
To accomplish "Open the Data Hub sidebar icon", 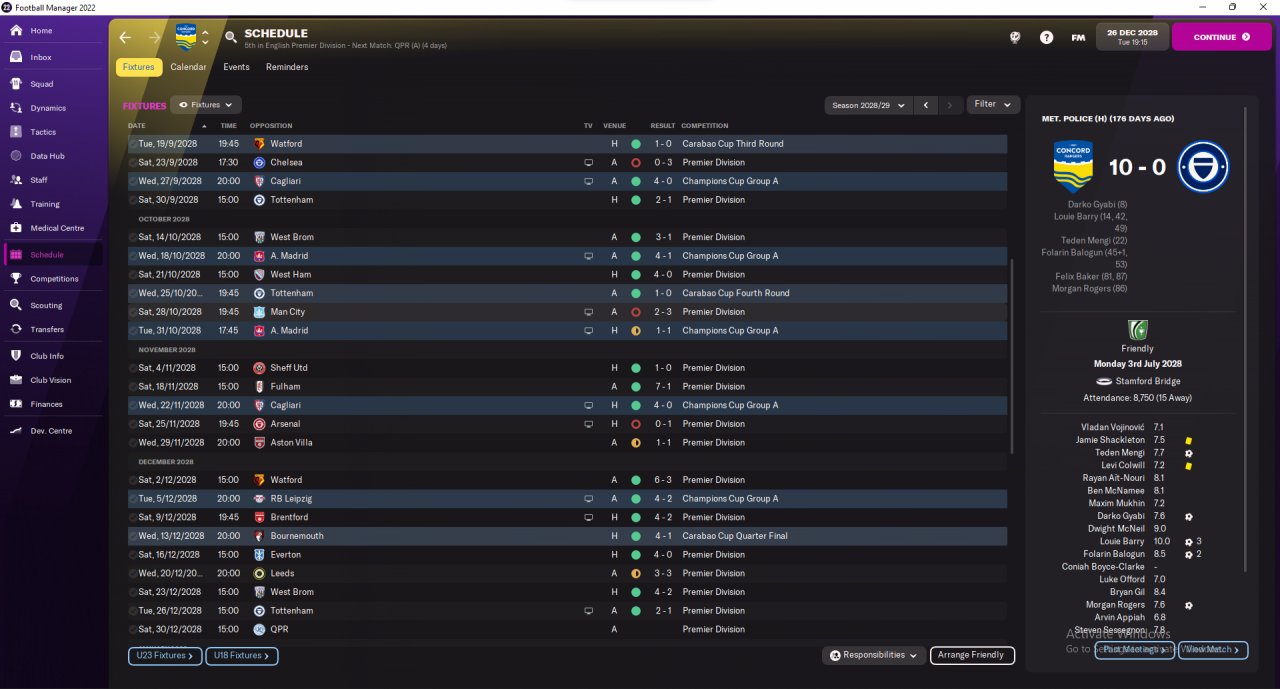I will click(16, 156).
